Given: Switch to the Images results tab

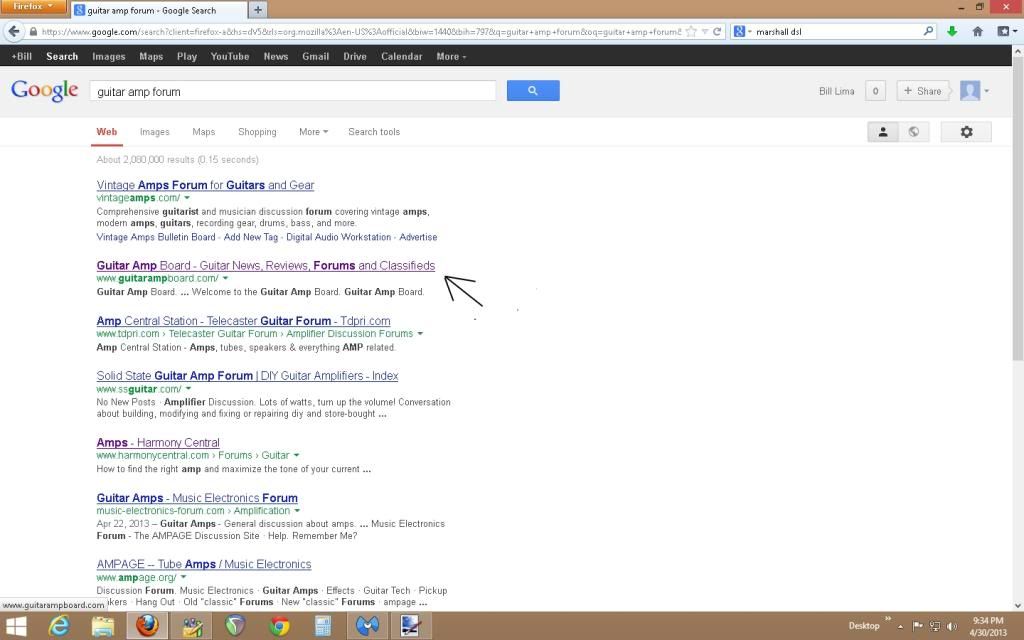Looking at the screenshot, I should pyautogui.click(x=155, y=132).
